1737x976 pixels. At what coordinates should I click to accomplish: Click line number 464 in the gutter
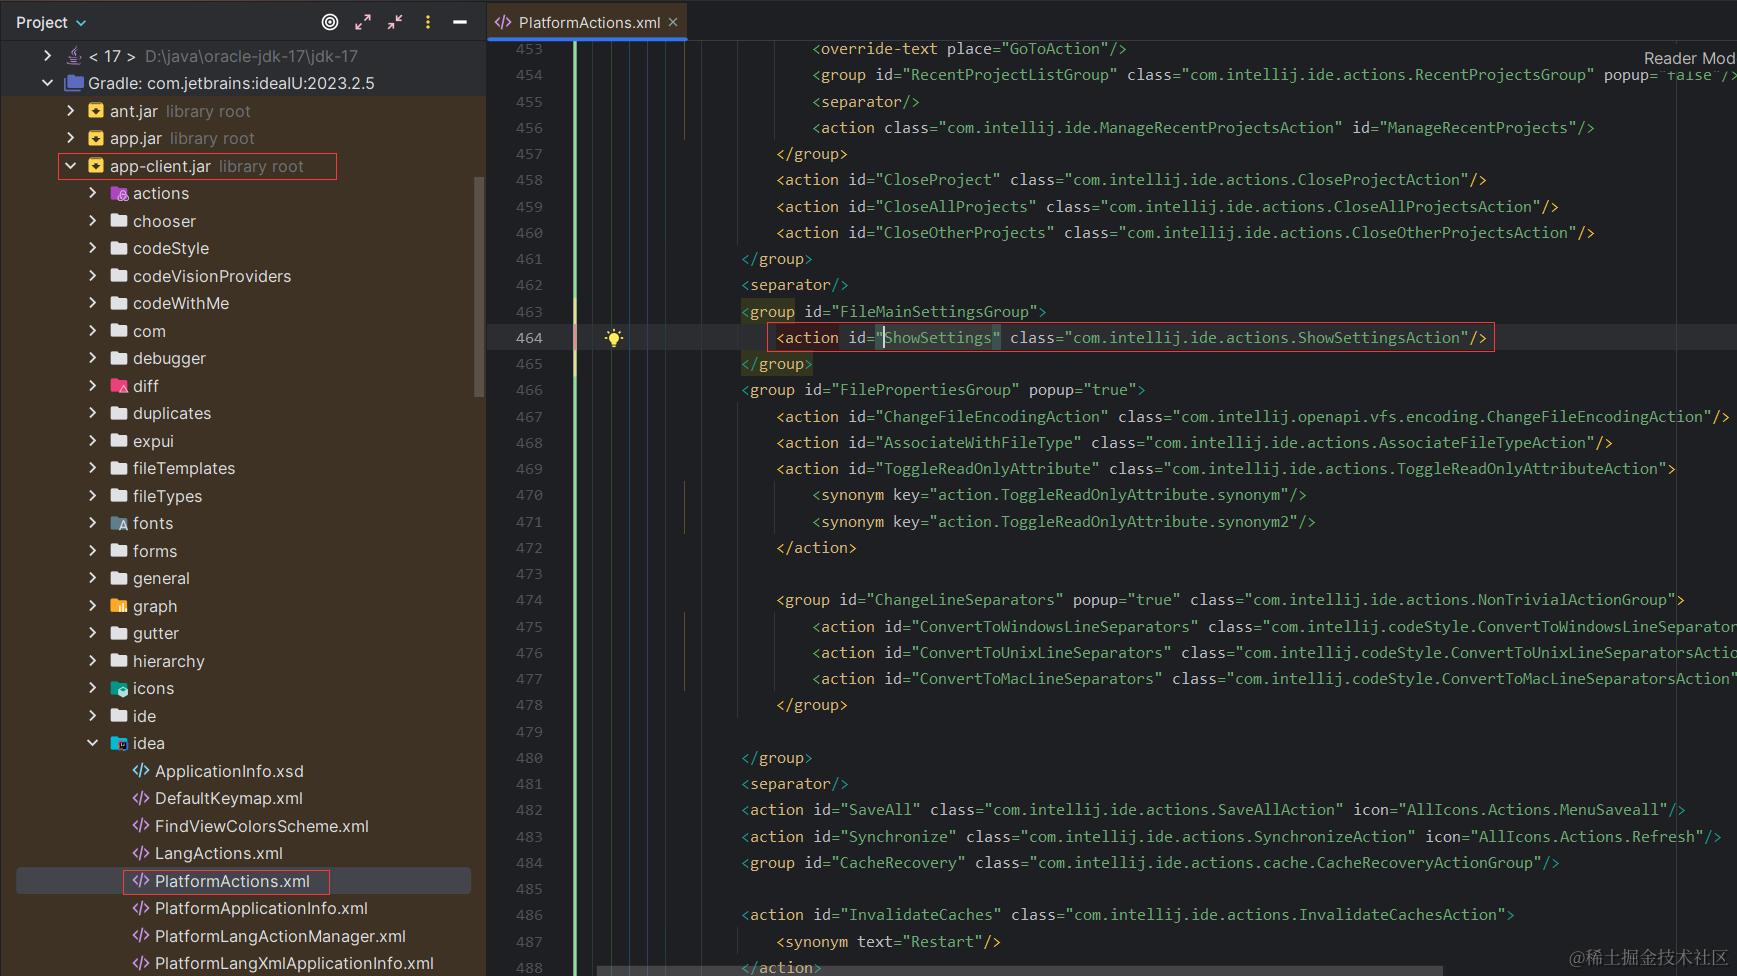click(529, 338)
